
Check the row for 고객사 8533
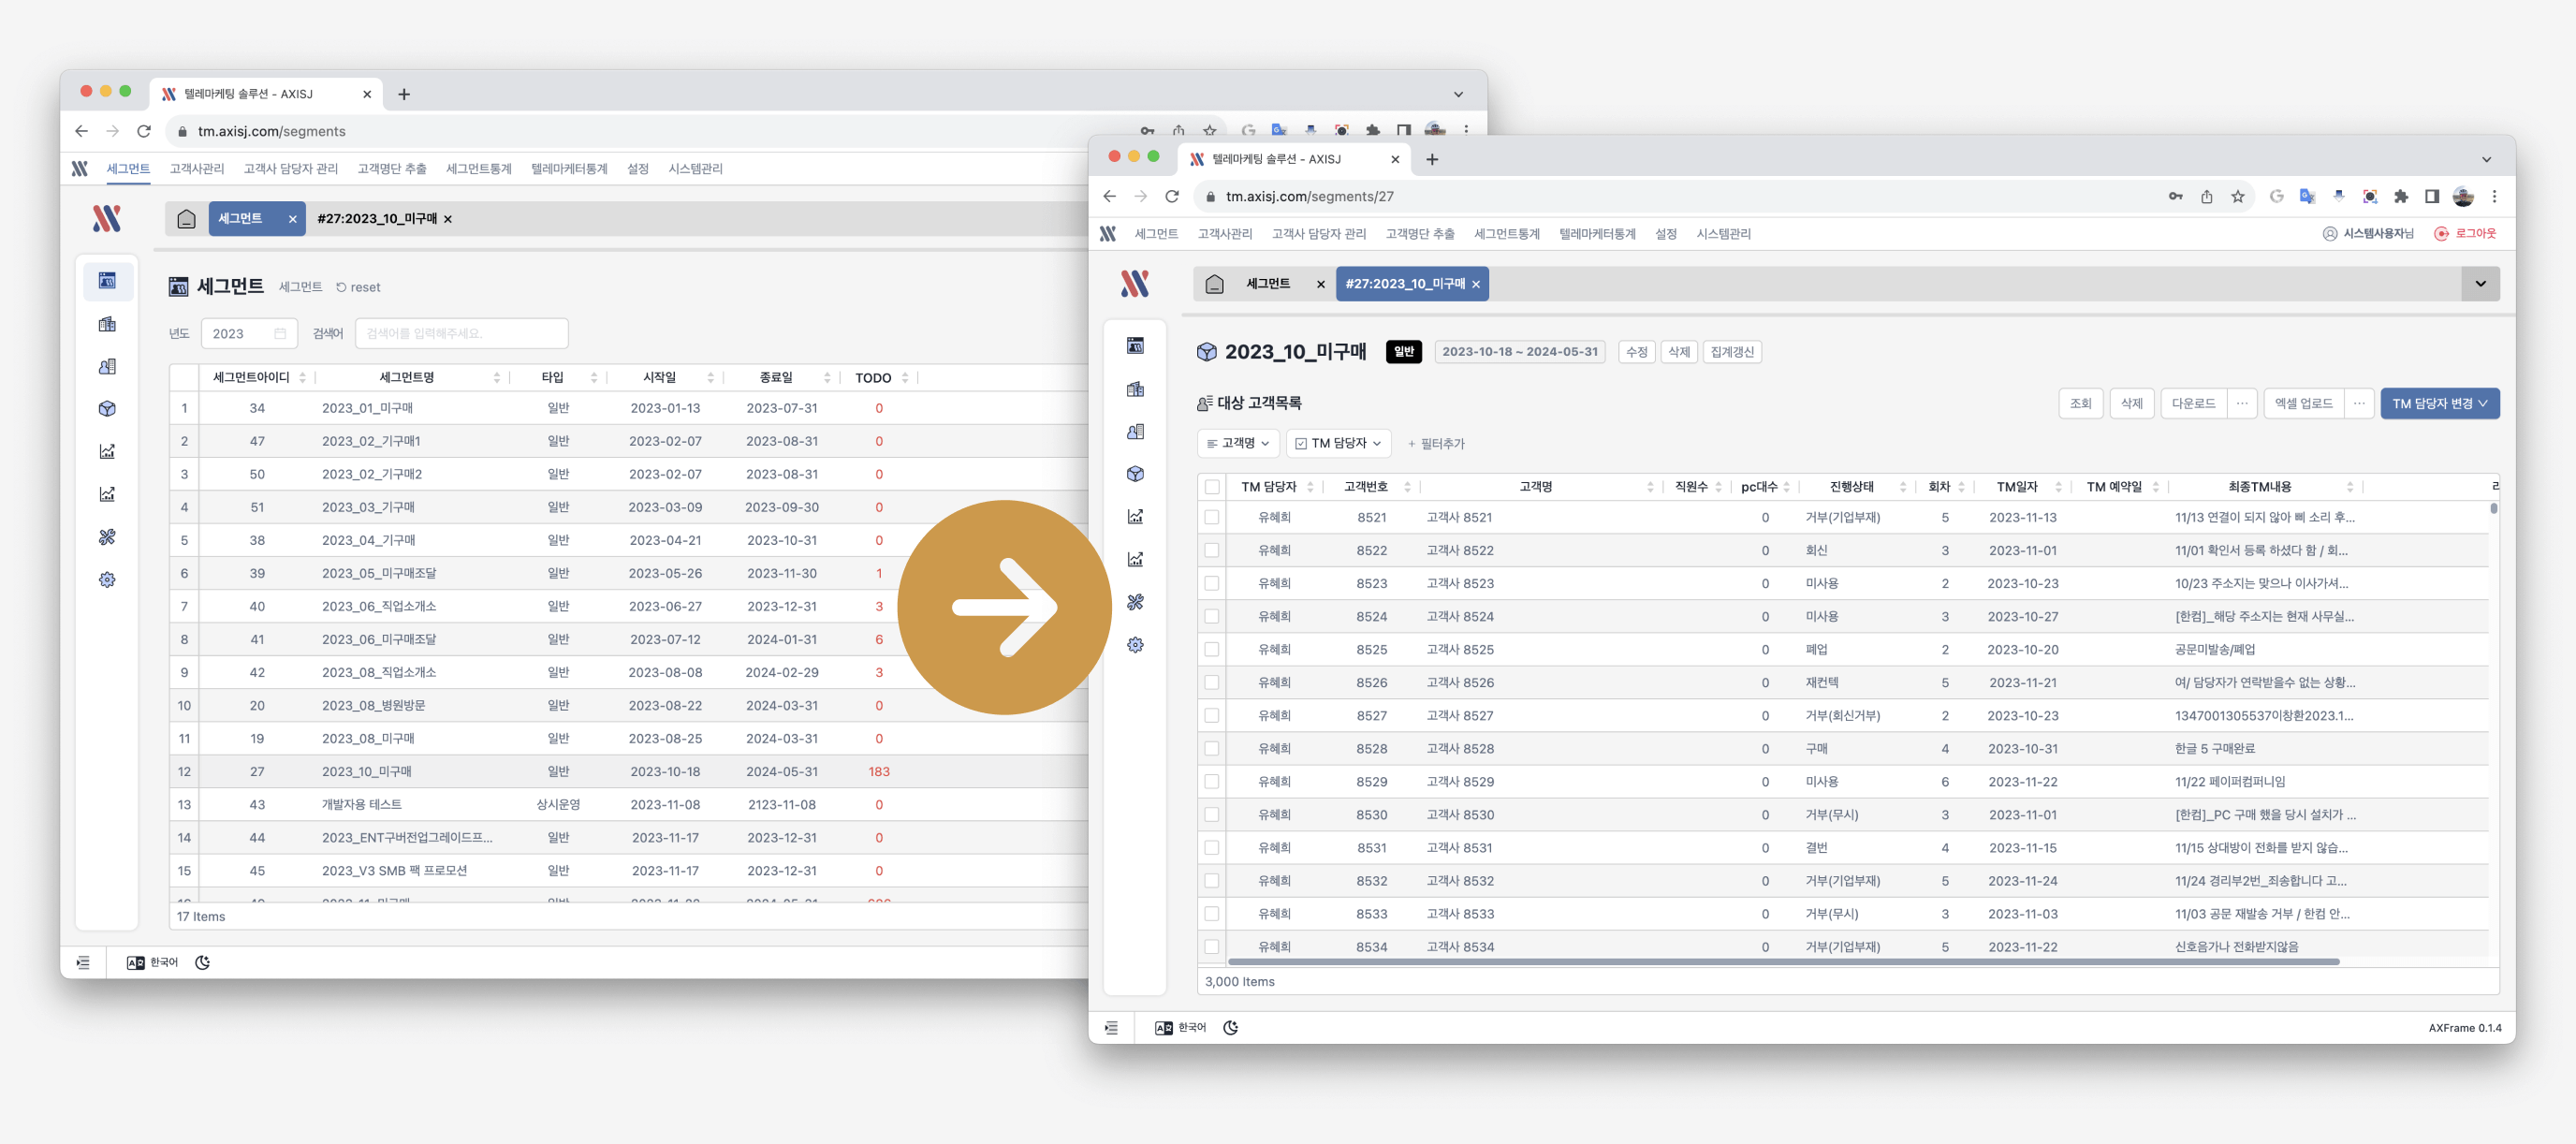[1212, 914]
